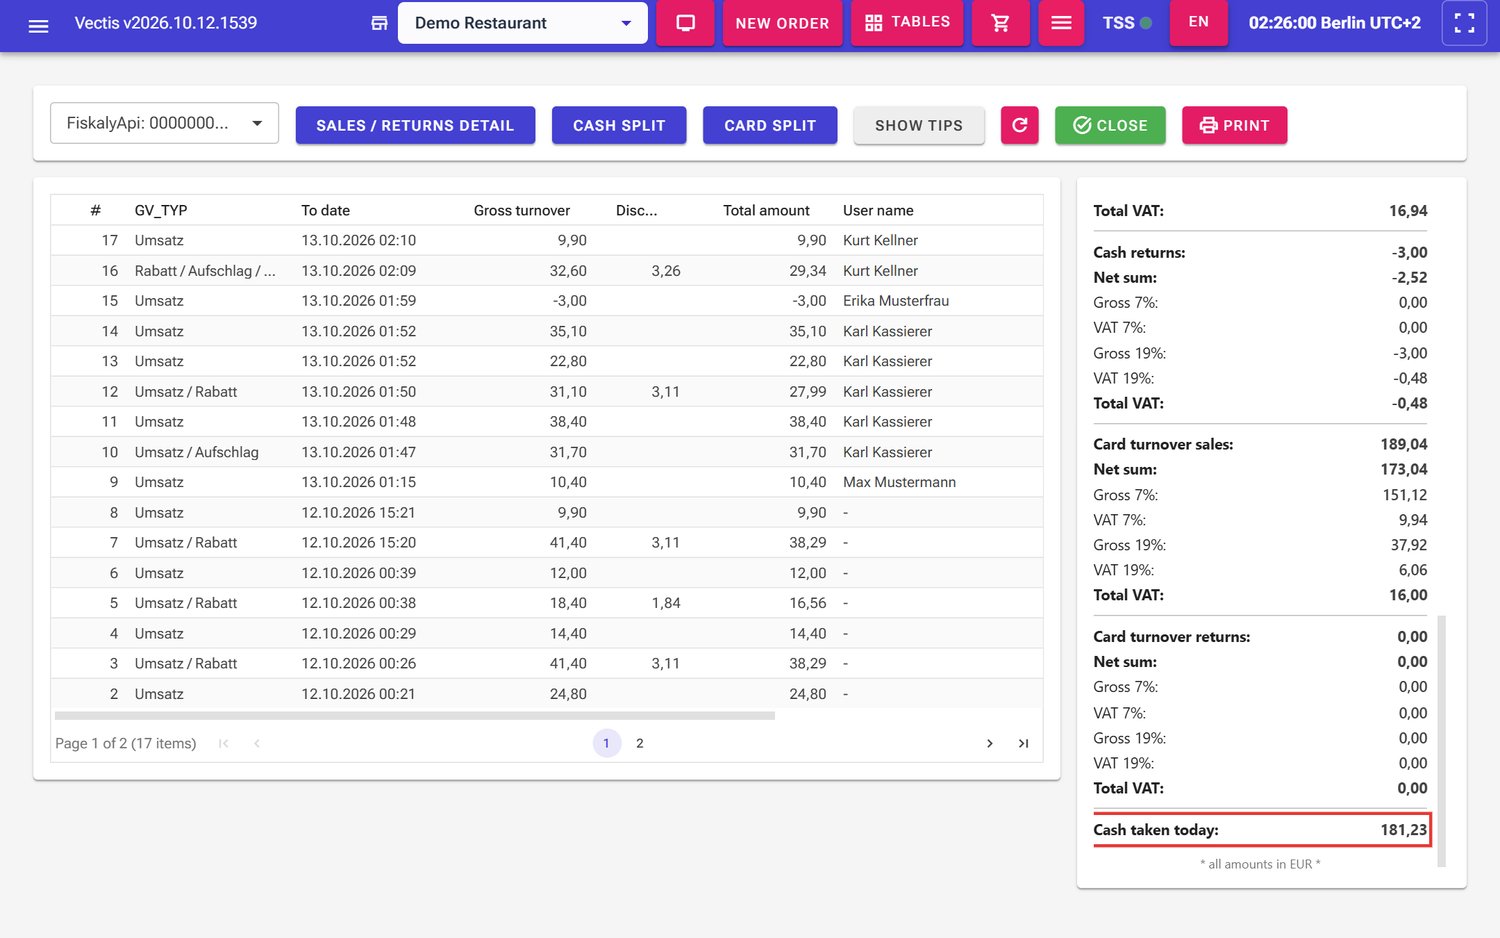Expand the Demo Restaurant dropdown
The width and height of the screenshot is (1500, 938).
[523, 23]
